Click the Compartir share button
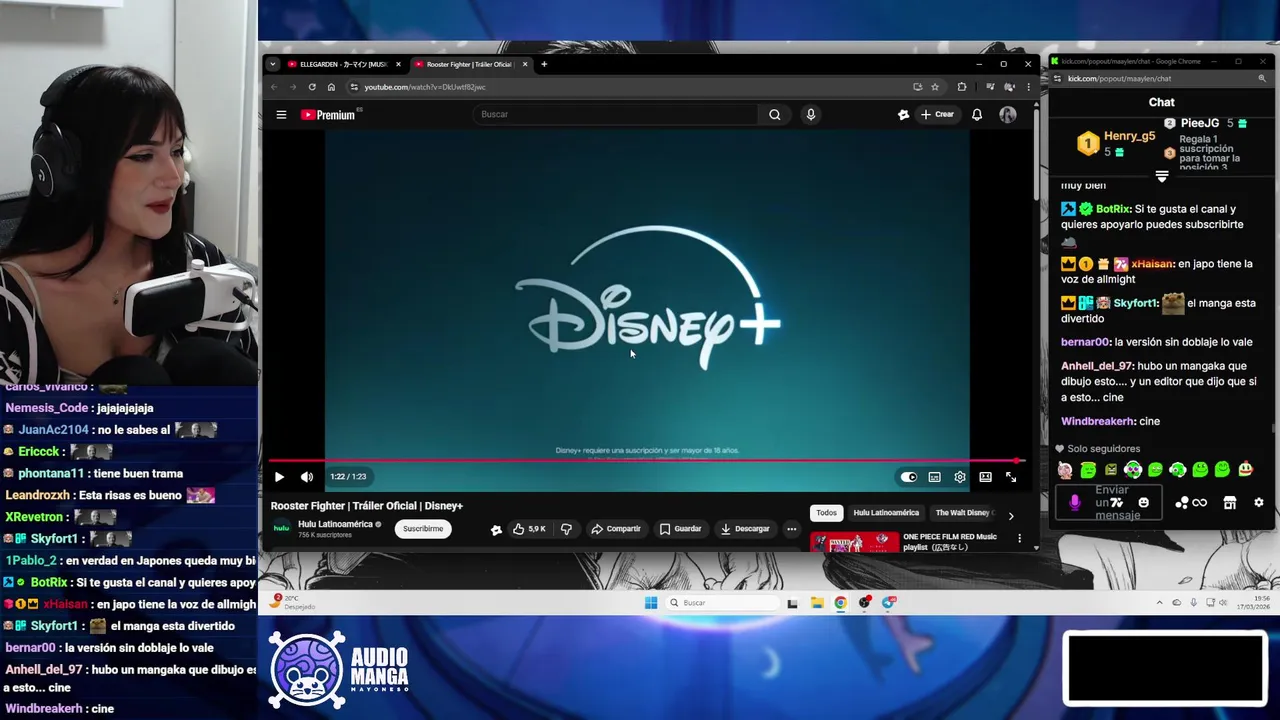Image resolution: width=1280 pixels, height=720 pixels. pyautogui.click(x=615, y=529)
